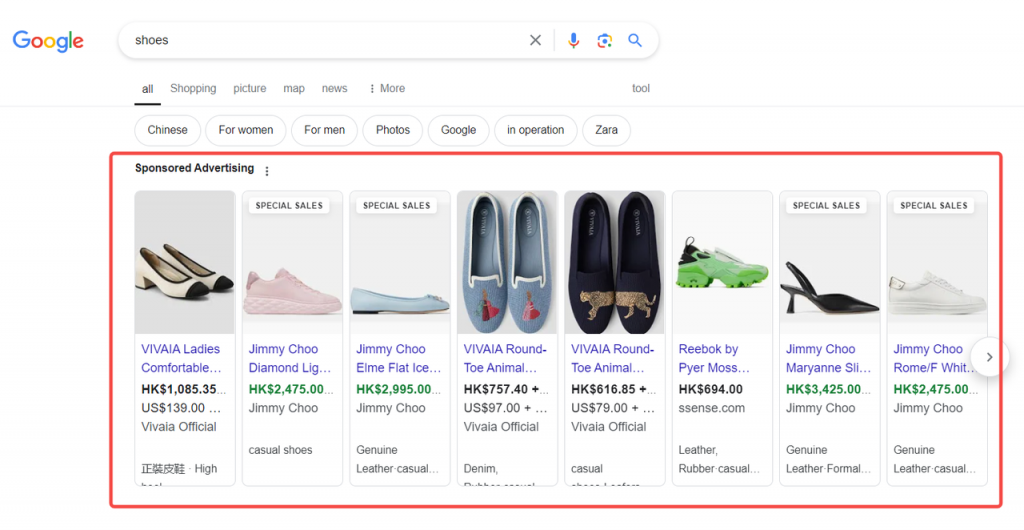Click the VIVAIA Ladies Comfortable link
The image size is (1024, 530).
(x=182, y=358)
